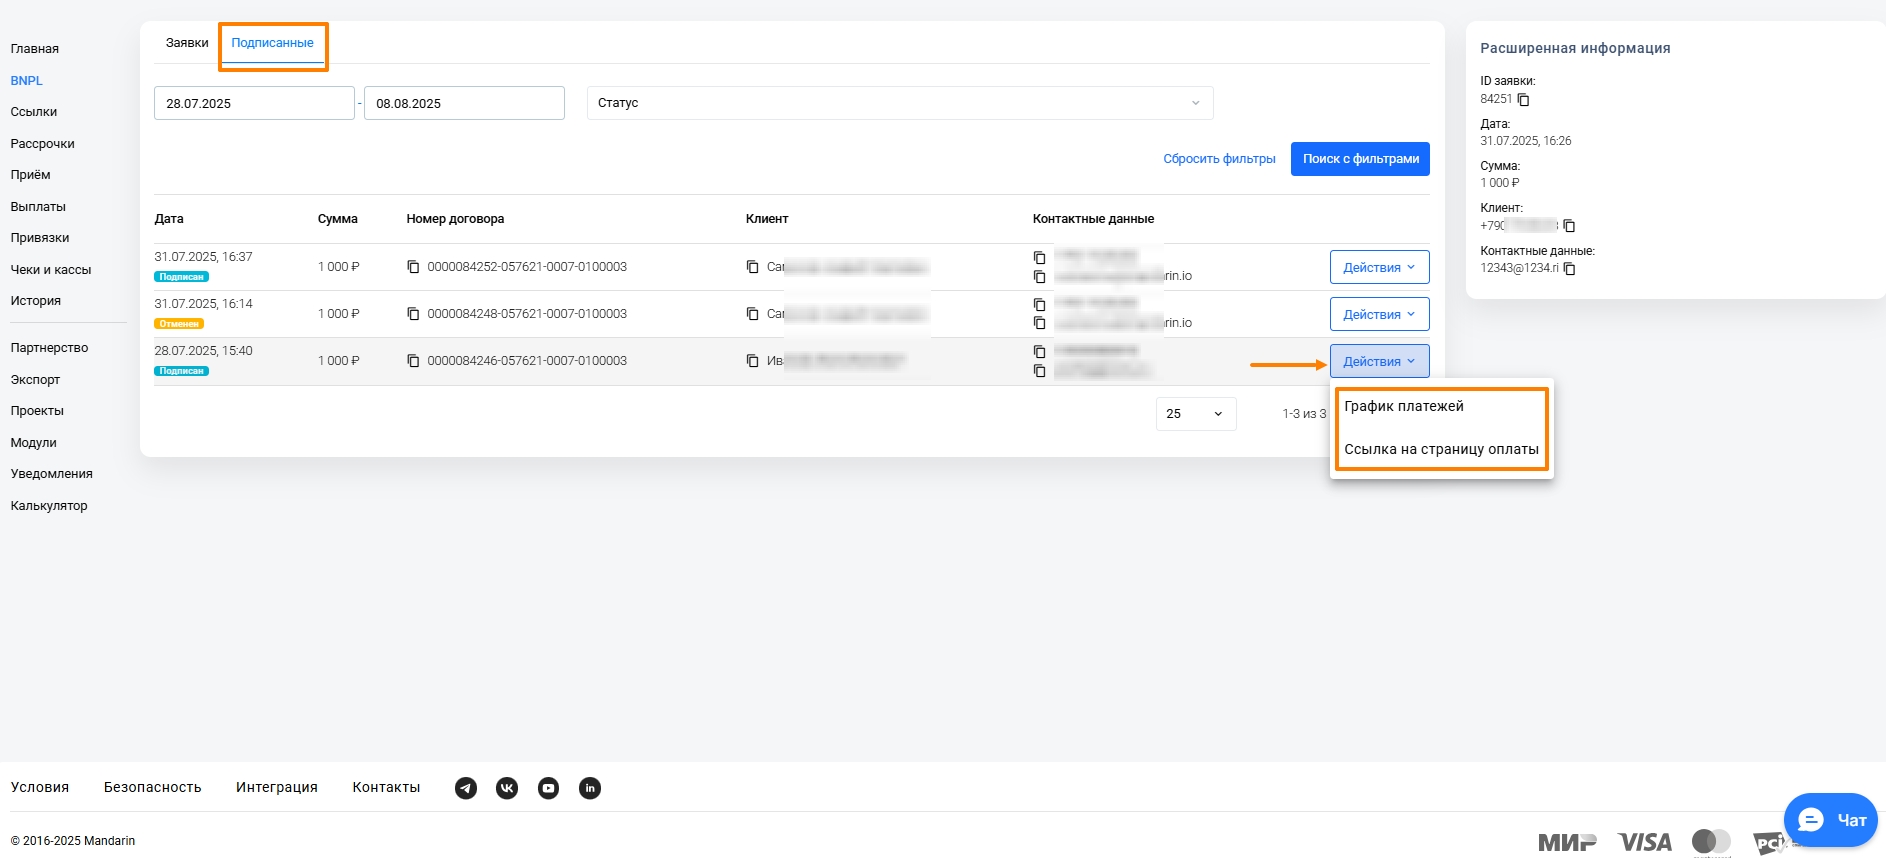Open the LinkedIn social link
This screenshot has width=1886, height=858.
point(590,788)
